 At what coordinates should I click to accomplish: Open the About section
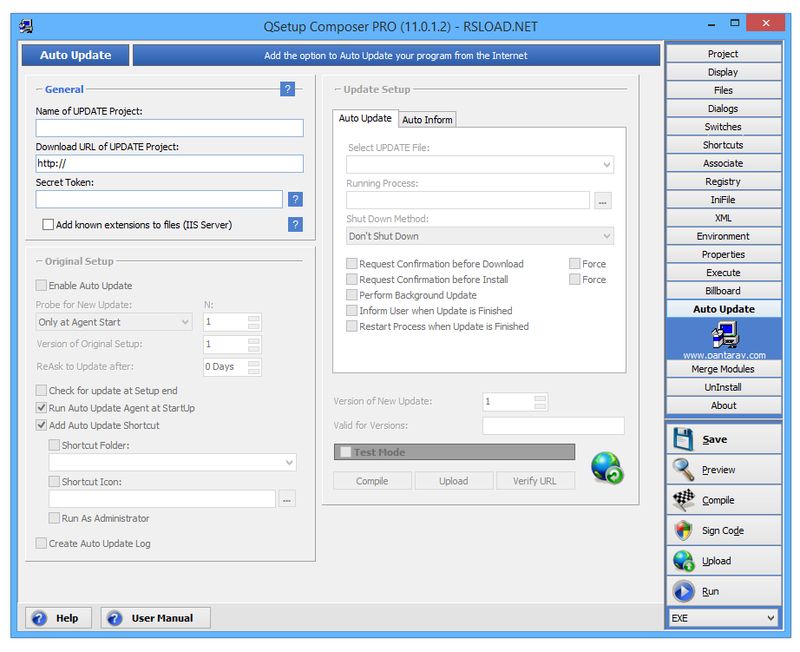tap(723, 406)
